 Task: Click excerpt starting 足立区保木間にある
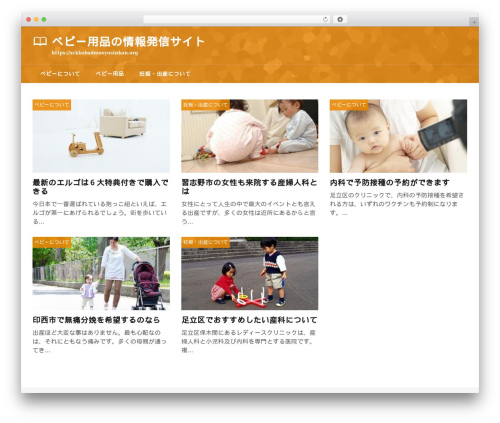pos(248,341)
